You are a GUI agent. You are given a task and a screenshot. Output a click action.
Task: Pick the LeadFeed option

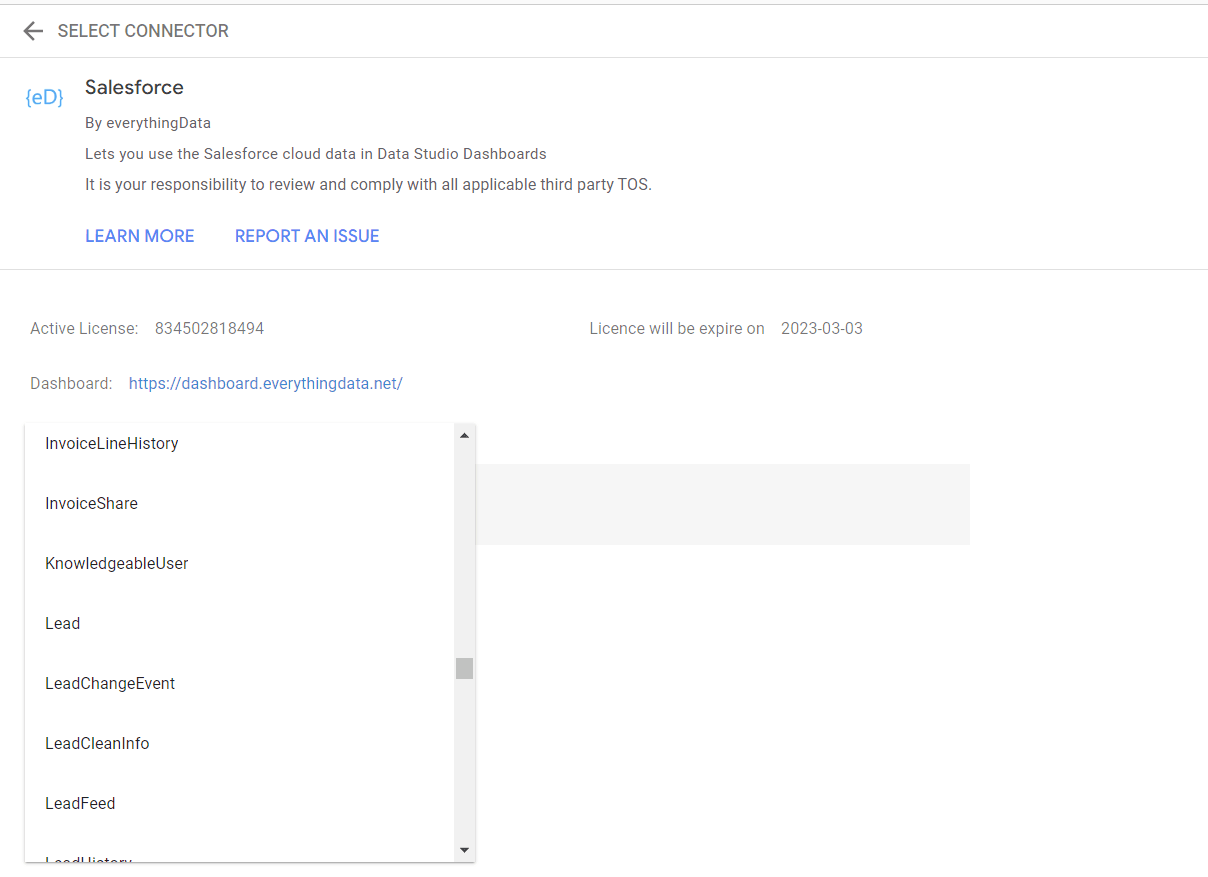(80, 803)
